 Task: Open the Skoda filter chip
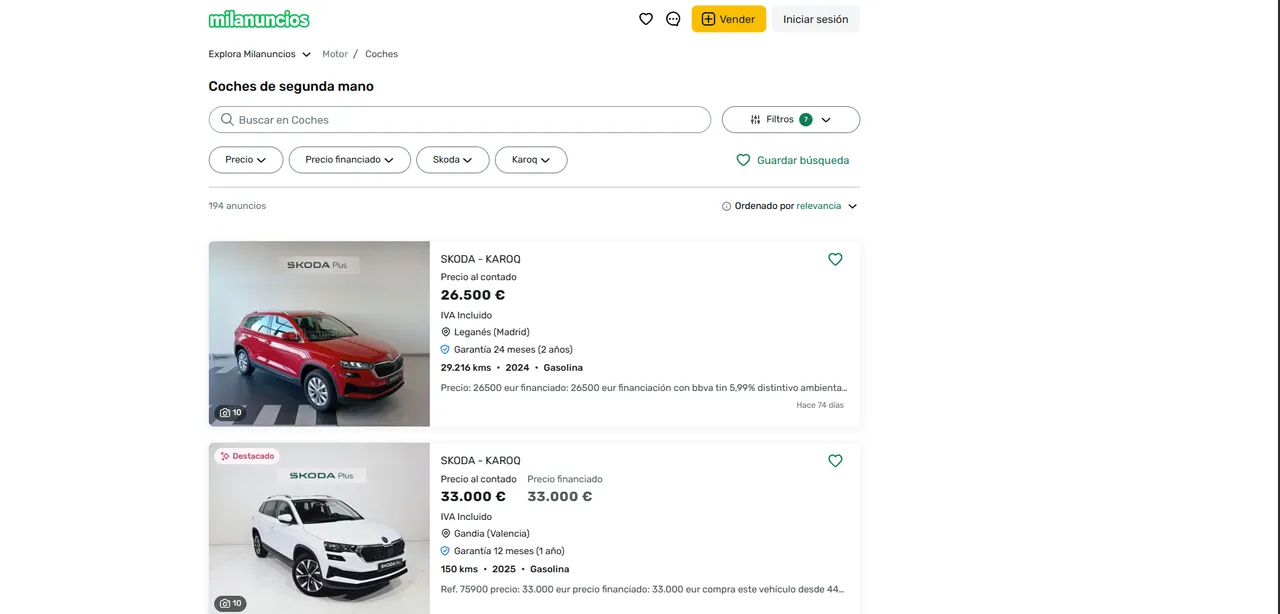(x=452, y=159)
